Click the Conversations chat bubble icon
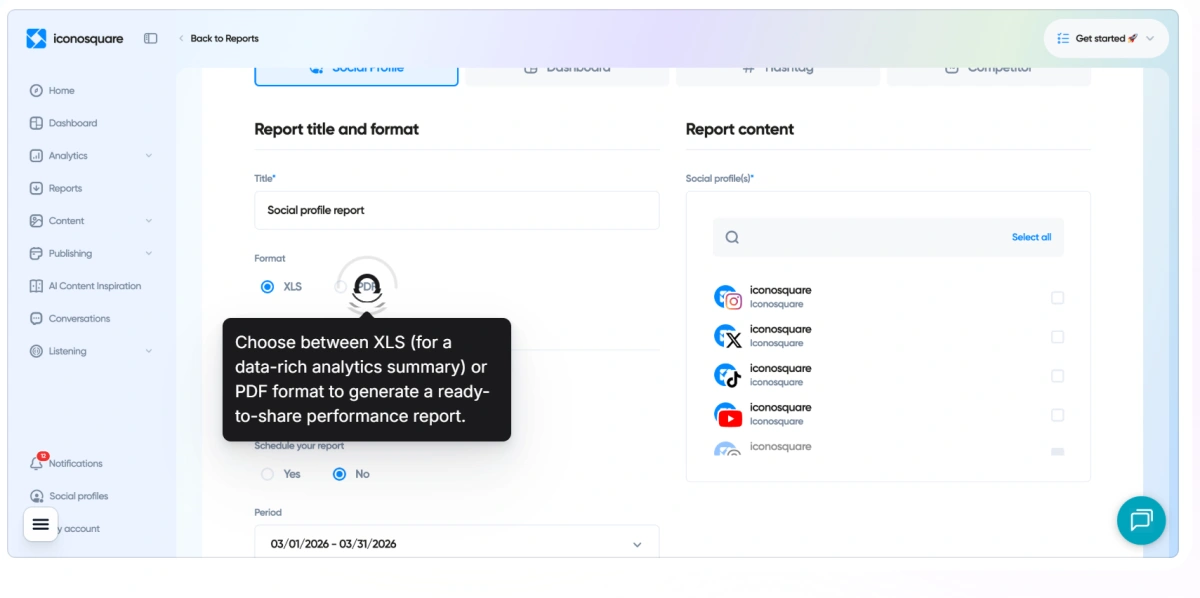This screenshot has height=598, width=1200. point(37,318)
